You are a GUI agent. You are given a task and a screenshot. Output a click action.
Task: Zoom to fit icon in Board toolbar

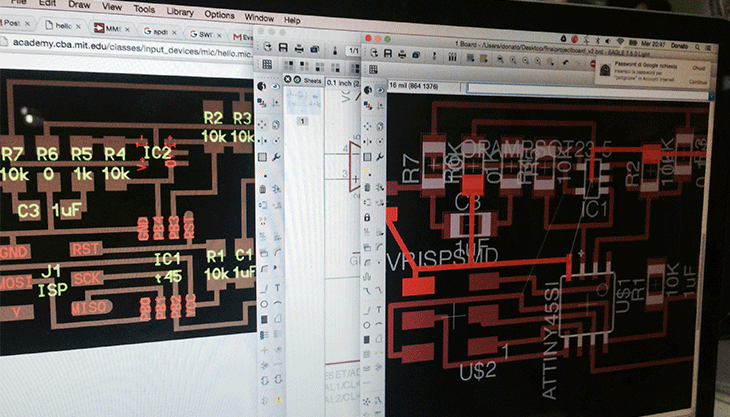[500, 60]
